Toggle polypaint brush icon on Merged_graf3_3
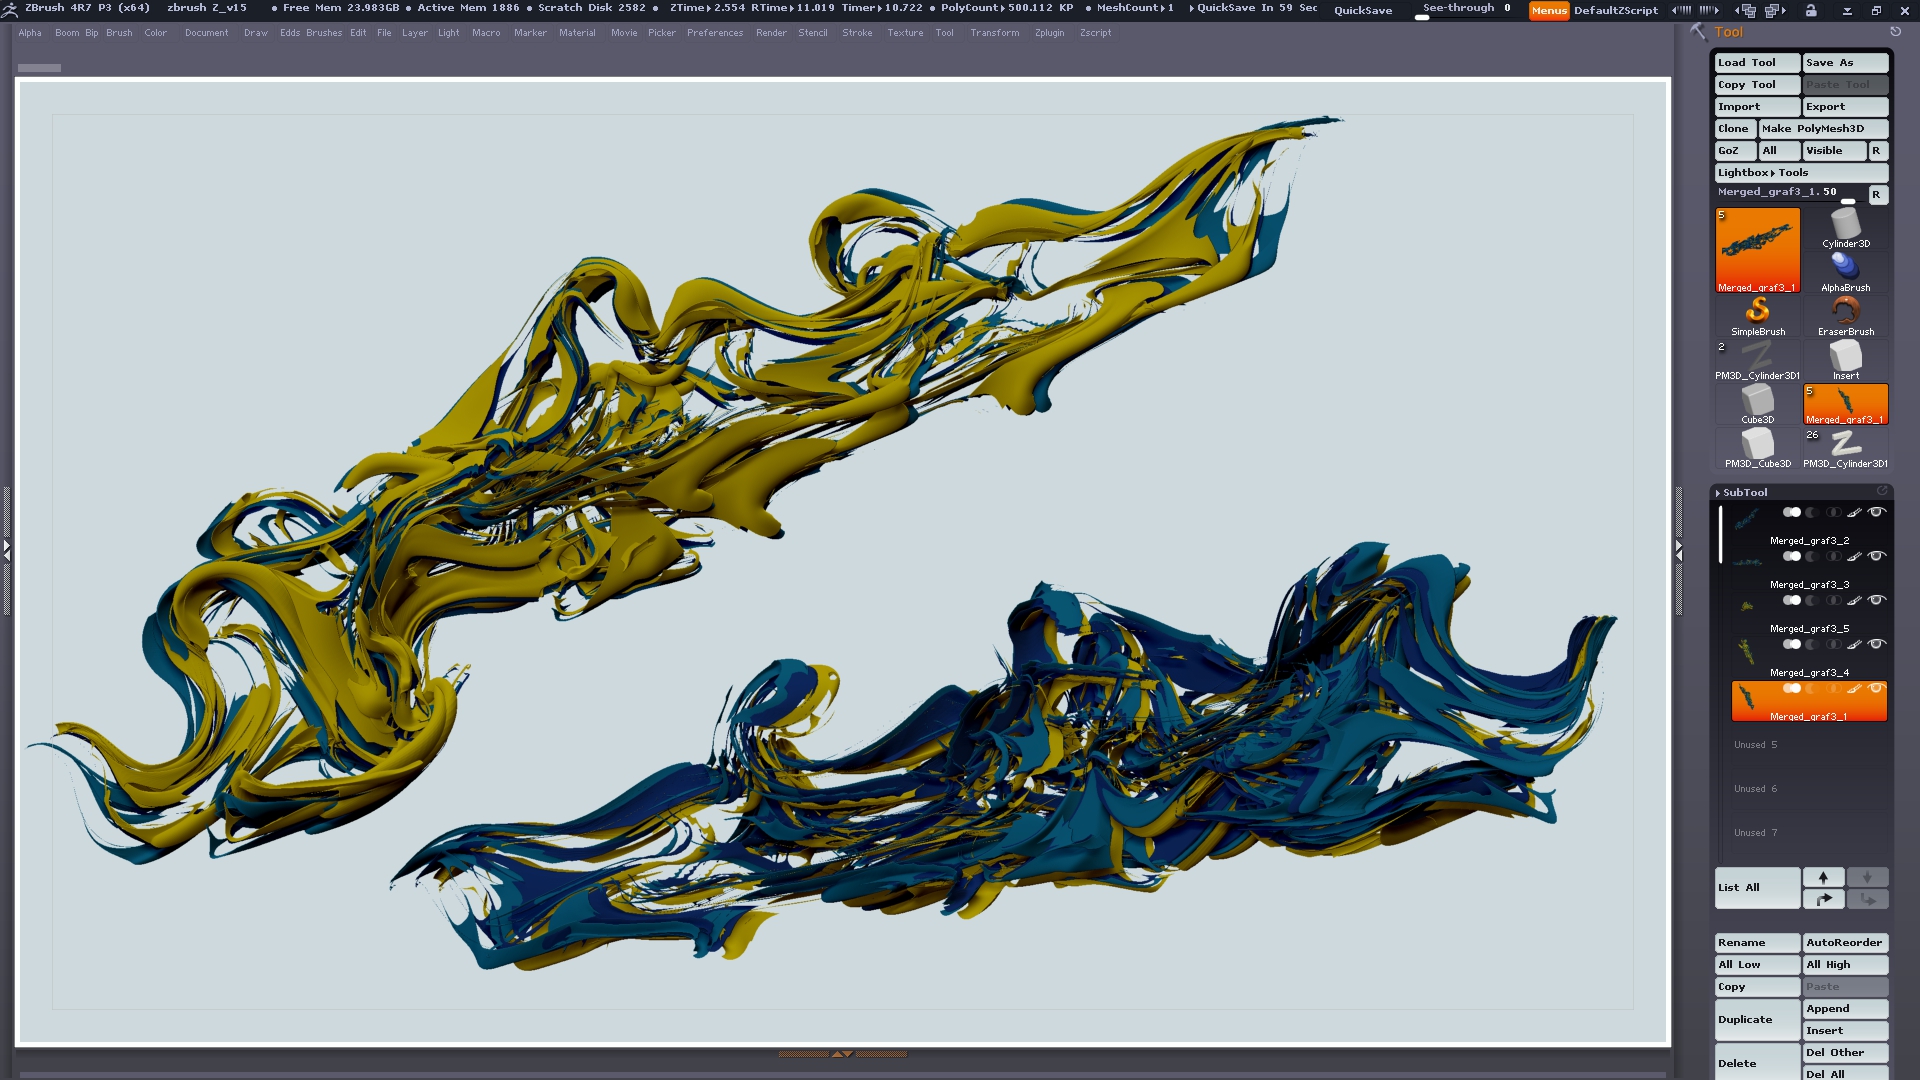The width and height of the screenshot is (1920, 1080). 1854,557
